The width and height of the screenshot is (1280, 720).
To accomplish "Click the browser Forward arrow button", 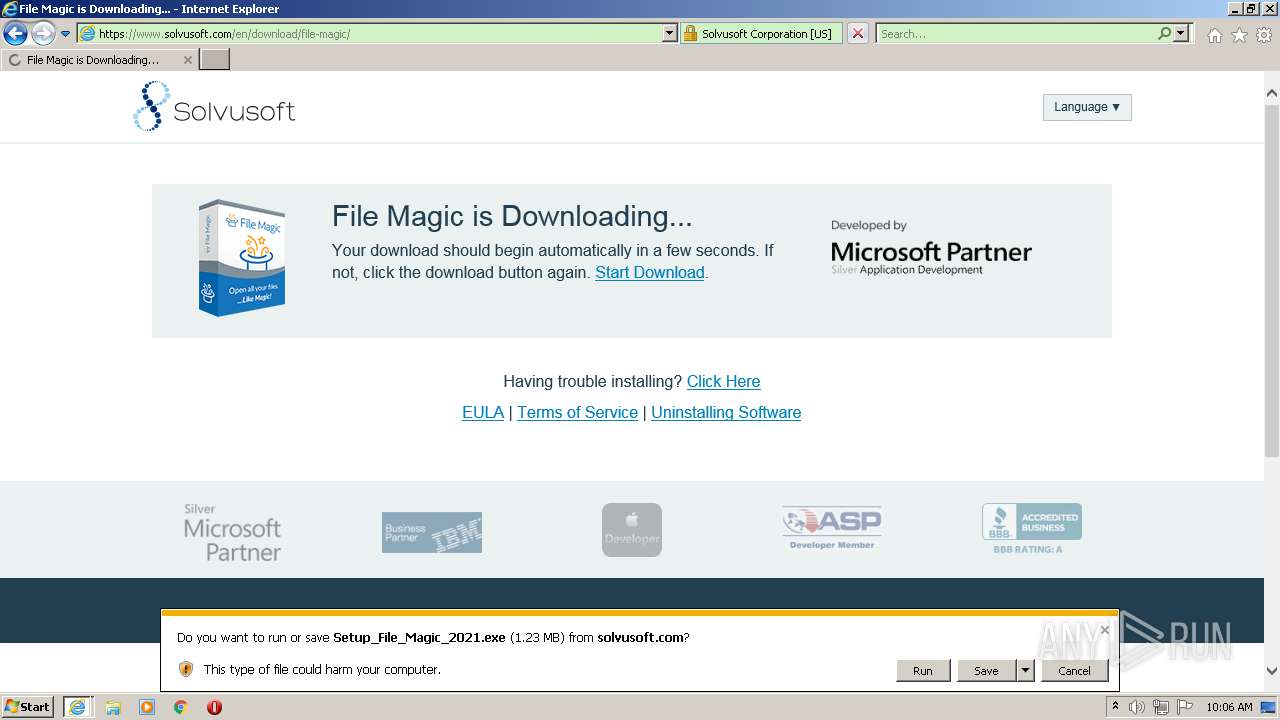I will click(x=43, y=34).
